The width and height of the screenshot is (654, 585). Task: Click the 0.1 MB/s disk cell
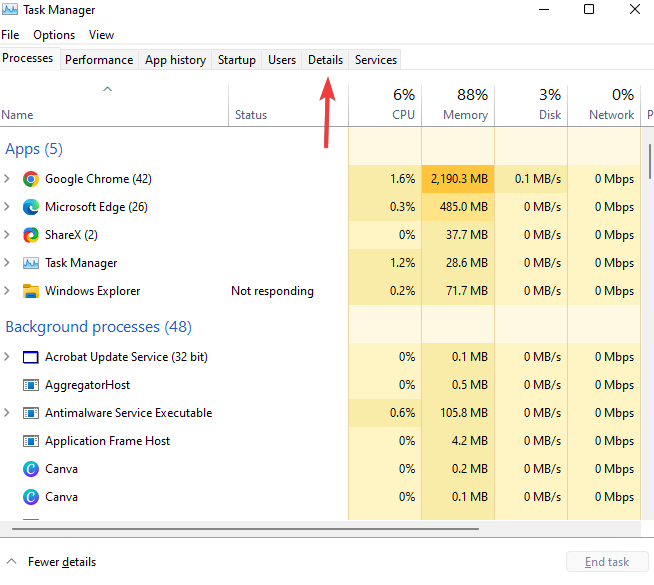531,179
